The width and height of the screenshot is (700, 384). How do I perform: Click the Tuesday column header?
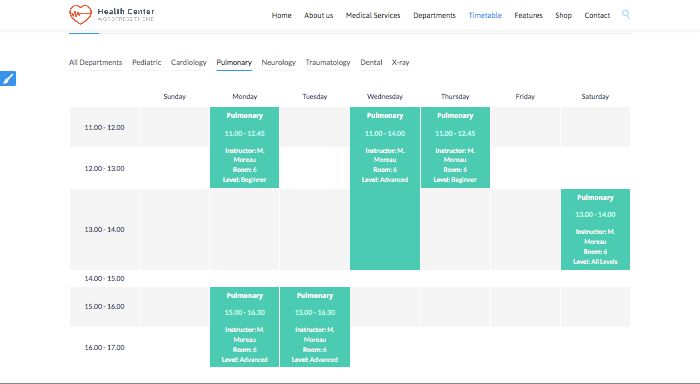click(x=315, y=96)
